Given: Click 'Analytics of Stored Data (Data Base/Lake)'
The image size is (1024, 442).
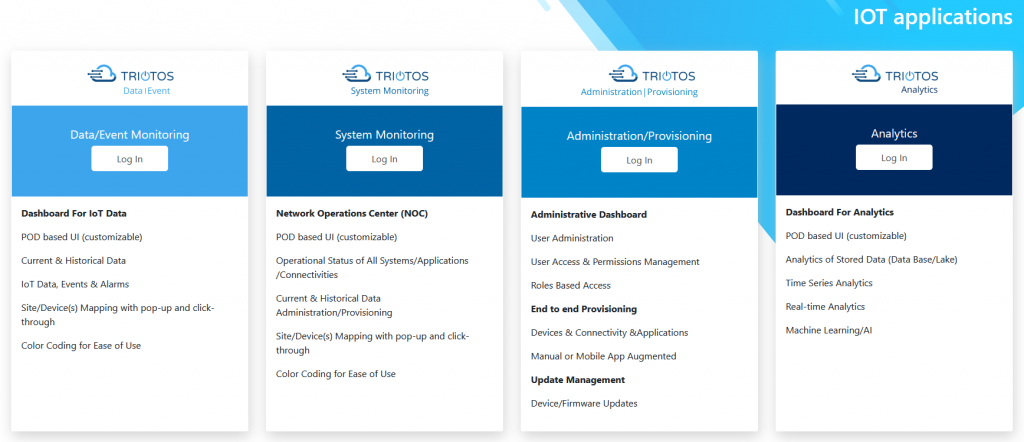Looking at the screenshot, I should point(871,259).
